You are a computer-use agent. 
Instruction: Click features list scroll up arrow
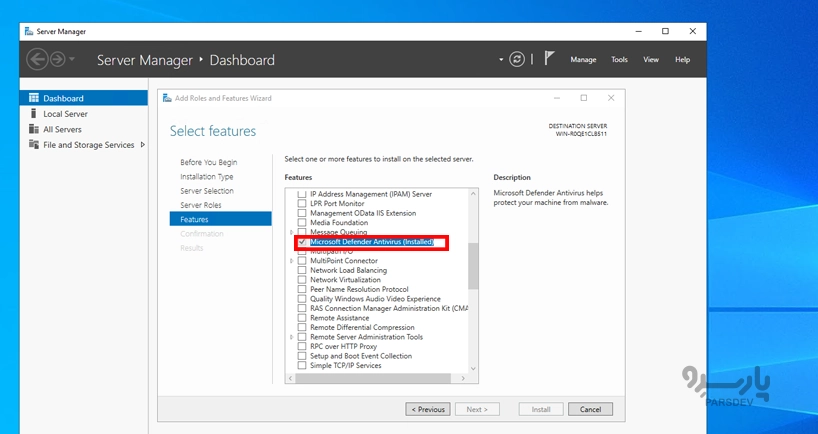[x=473, y=194]
